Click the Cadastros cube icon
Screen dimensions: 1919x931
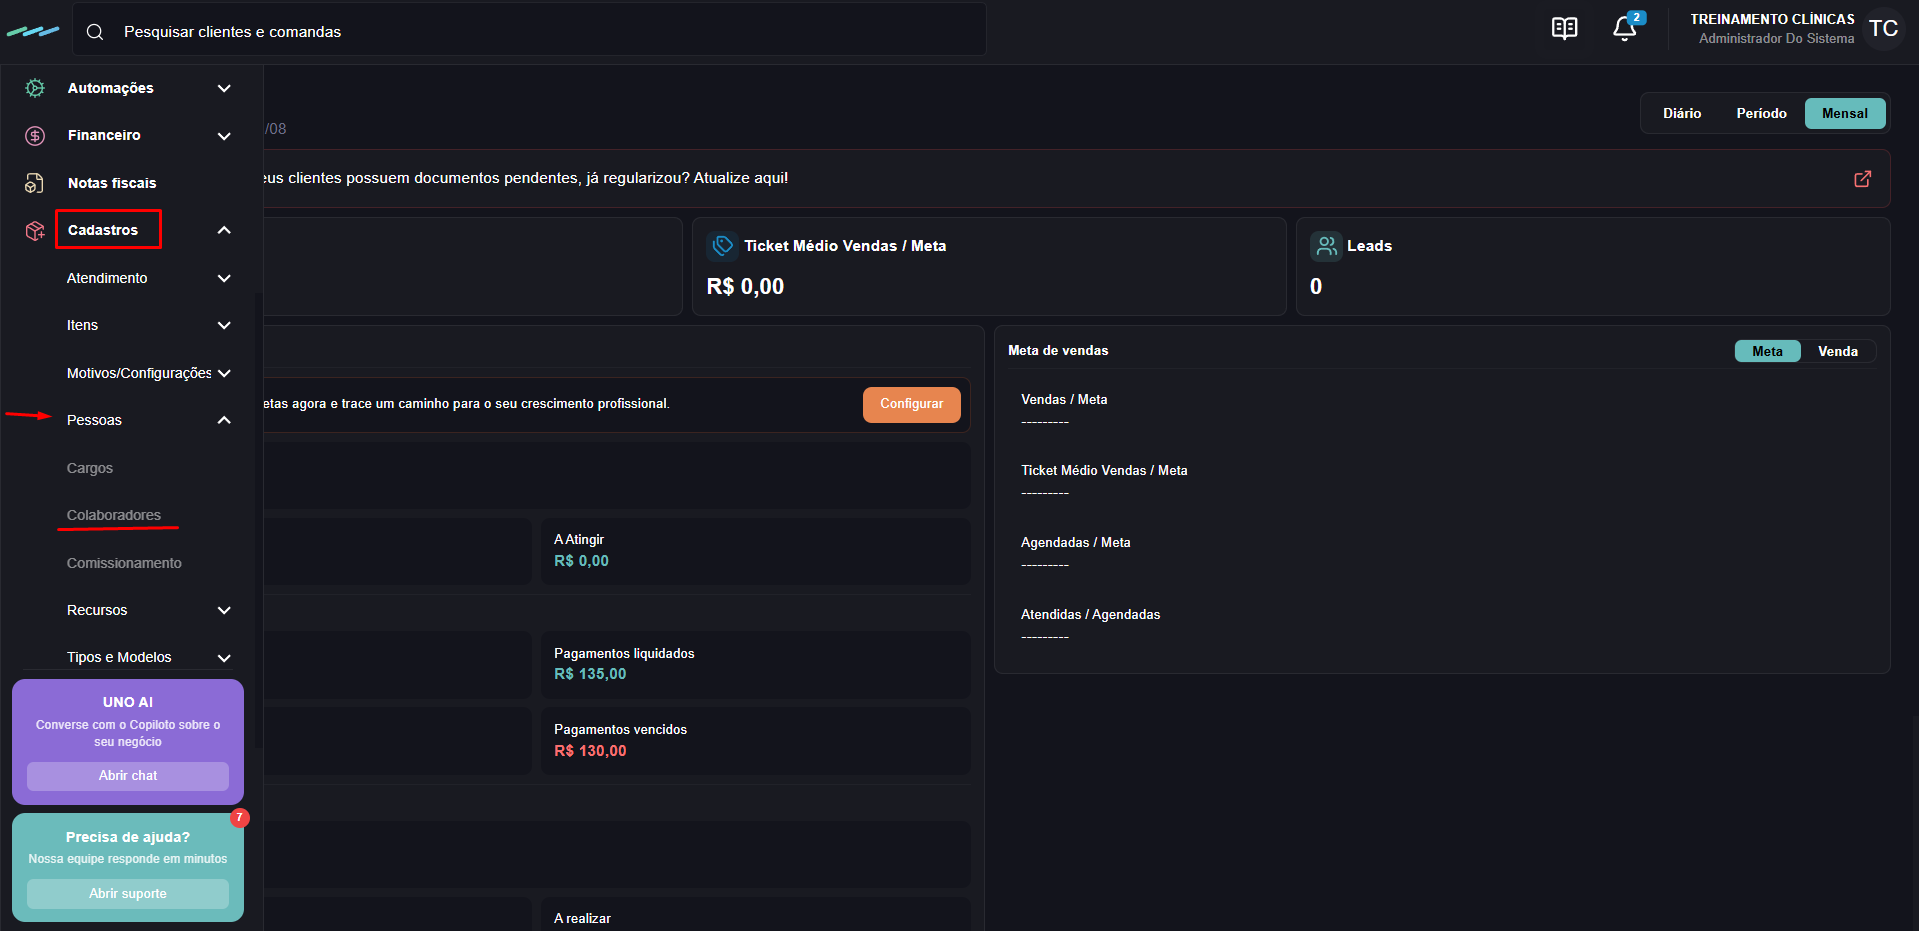tap(35, 231)
